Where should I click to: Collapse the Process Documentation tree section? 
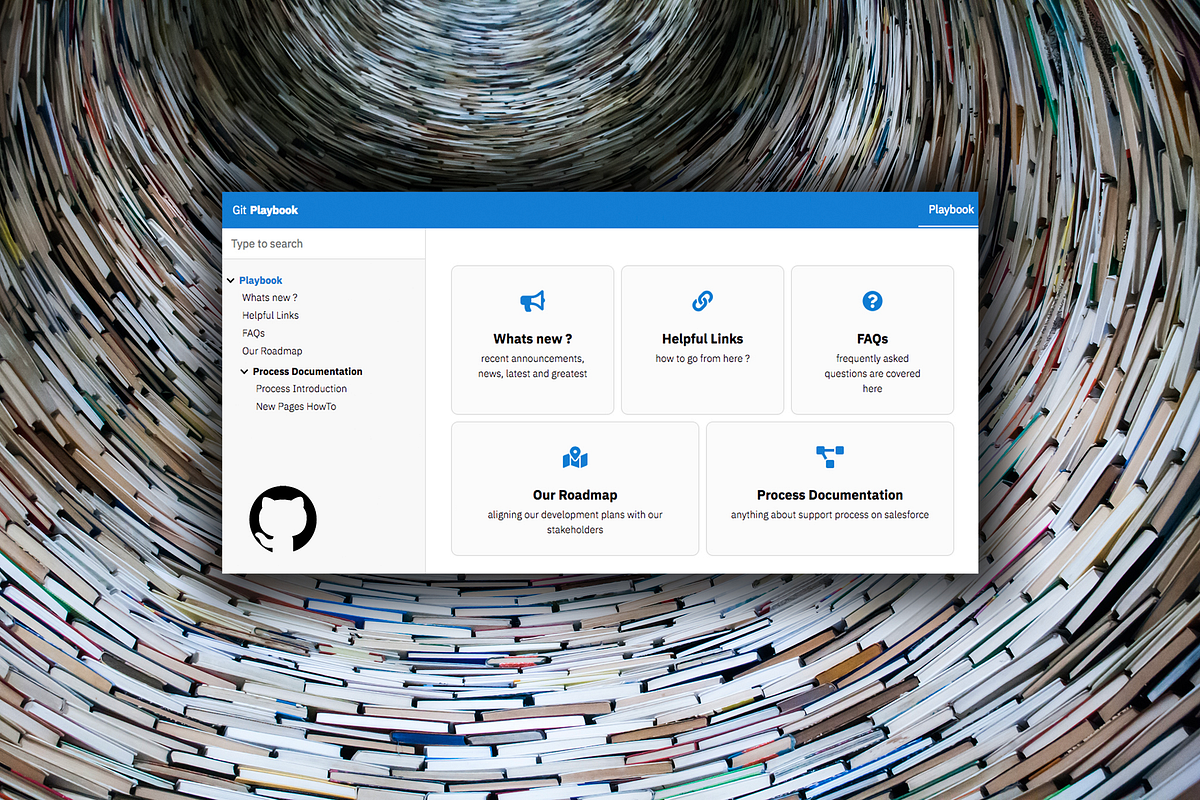click(x=243, y=371)
